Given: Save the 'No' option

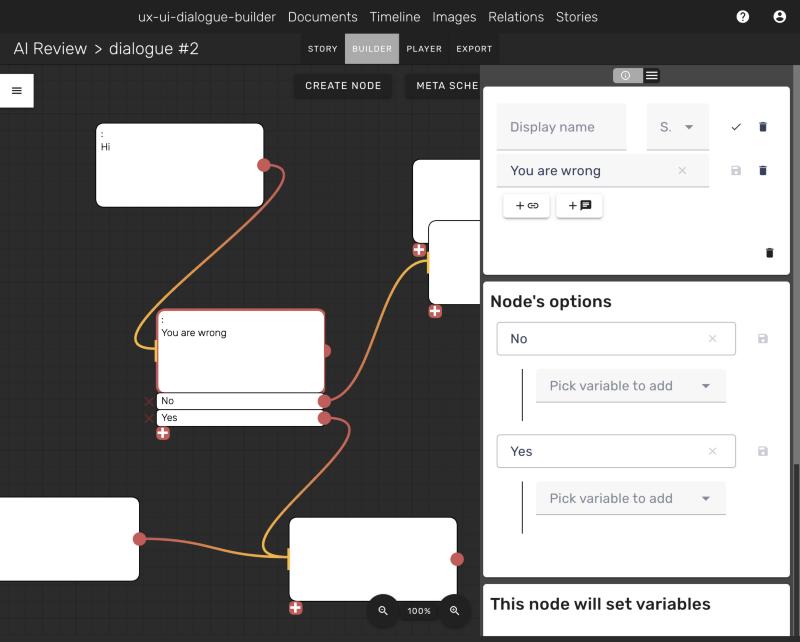Looking at the screenshot, I should coord(763,339).
